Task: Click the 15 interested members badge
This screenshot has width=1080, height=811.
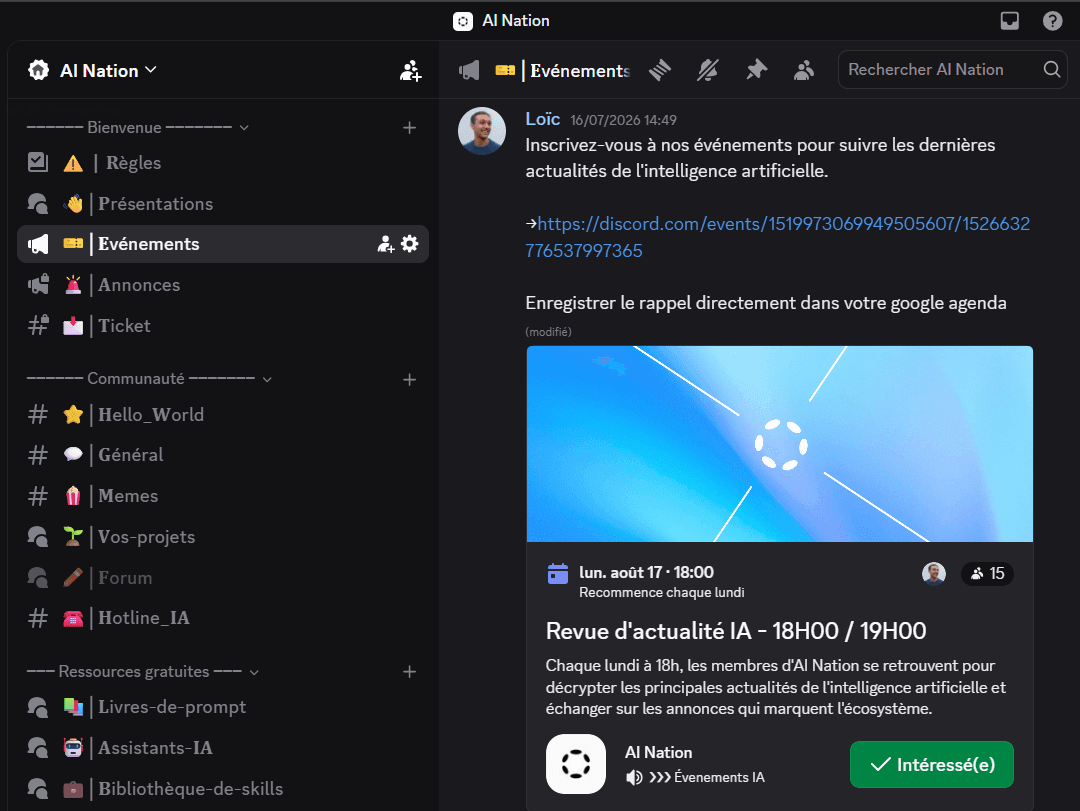Action: pos(988,573)
